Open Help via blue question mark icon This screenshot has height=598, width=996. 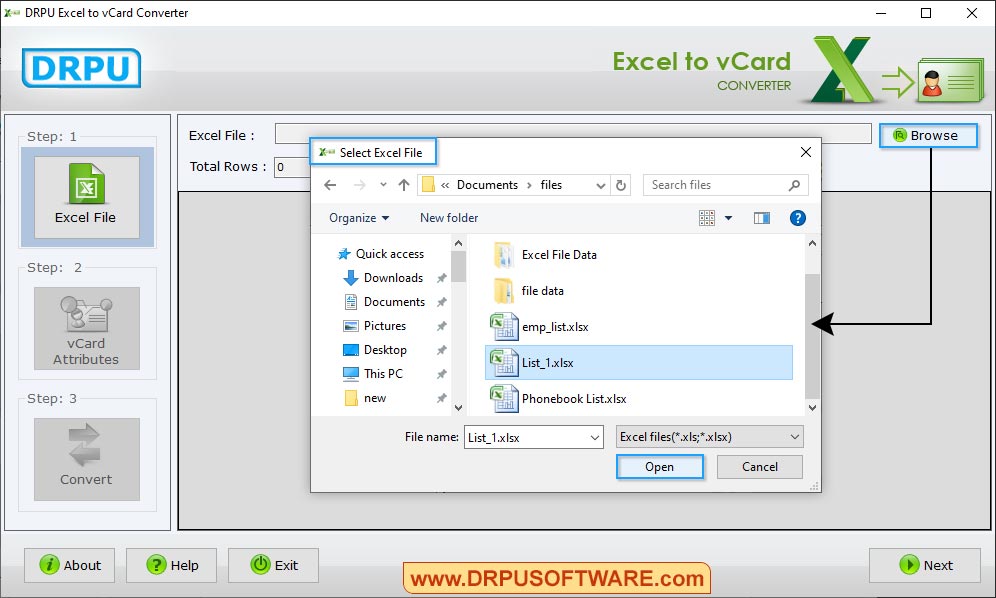pos(797,218)
